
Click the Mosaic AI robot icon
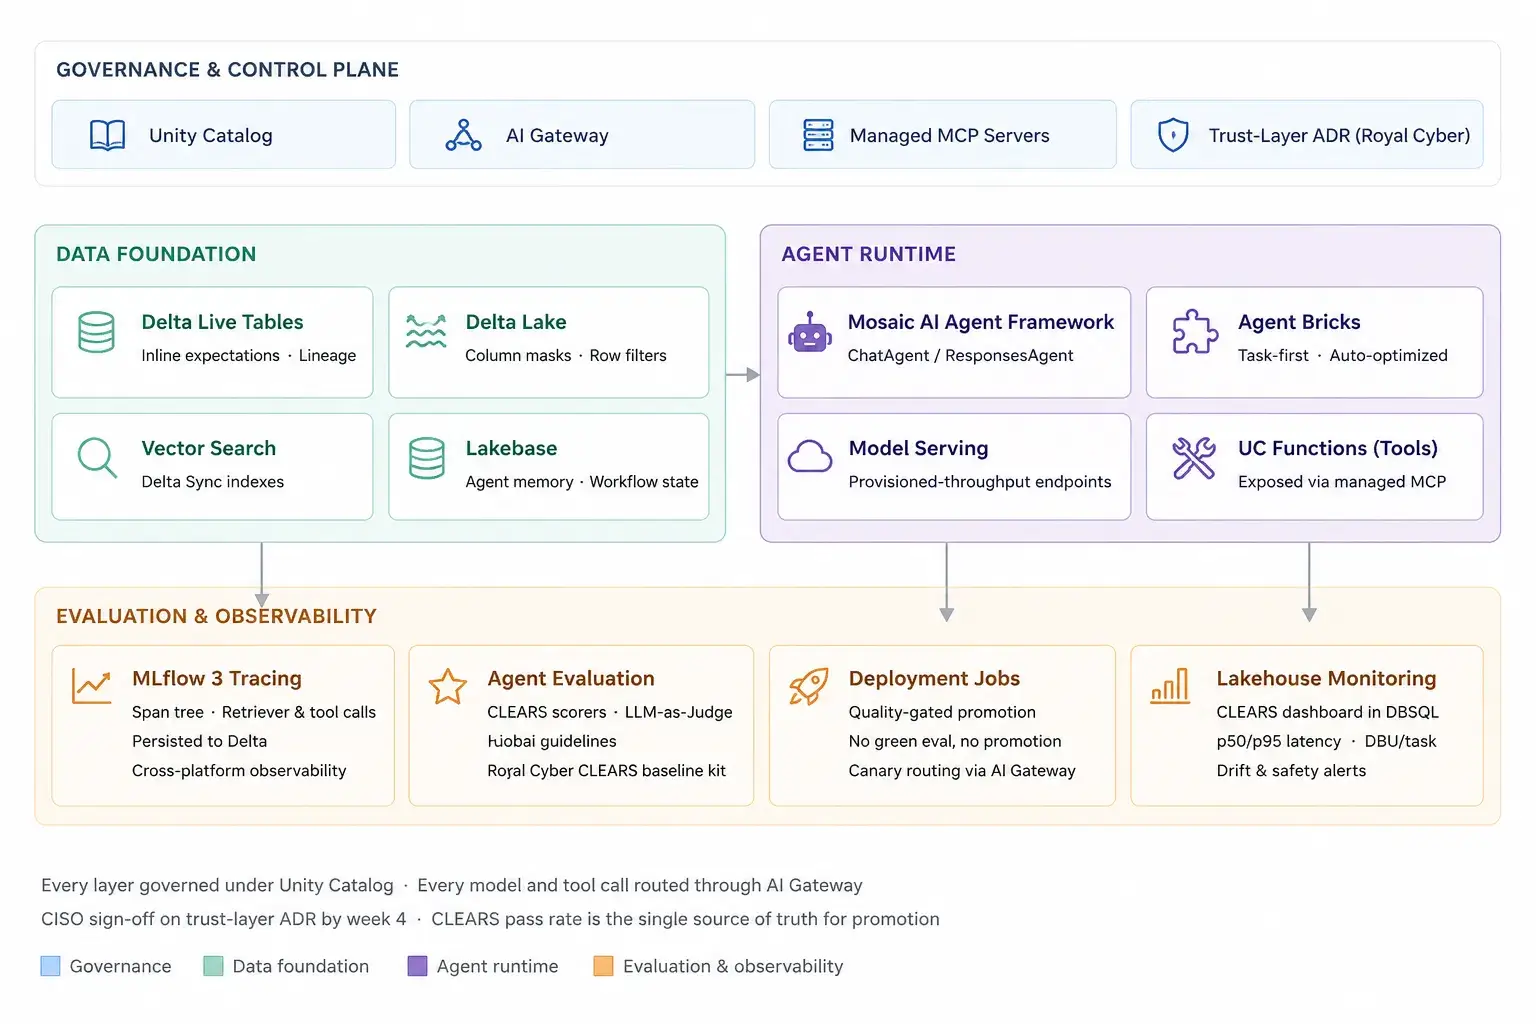tap(810, 332)
